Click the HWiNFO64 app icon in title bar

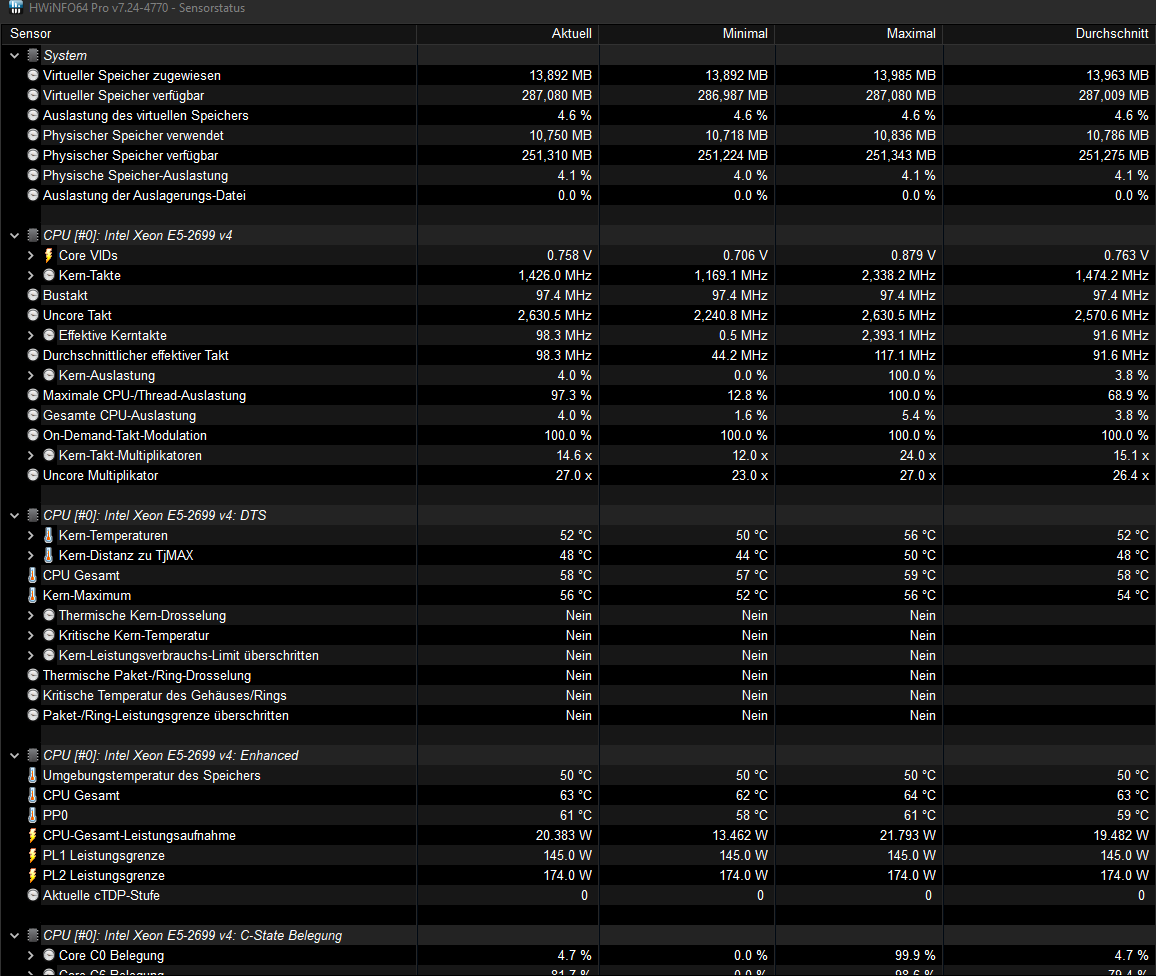pos(15,8)
